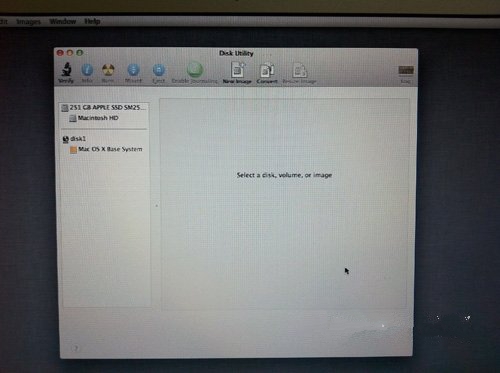Click the Disk Utility window title

tap(236, 53)
